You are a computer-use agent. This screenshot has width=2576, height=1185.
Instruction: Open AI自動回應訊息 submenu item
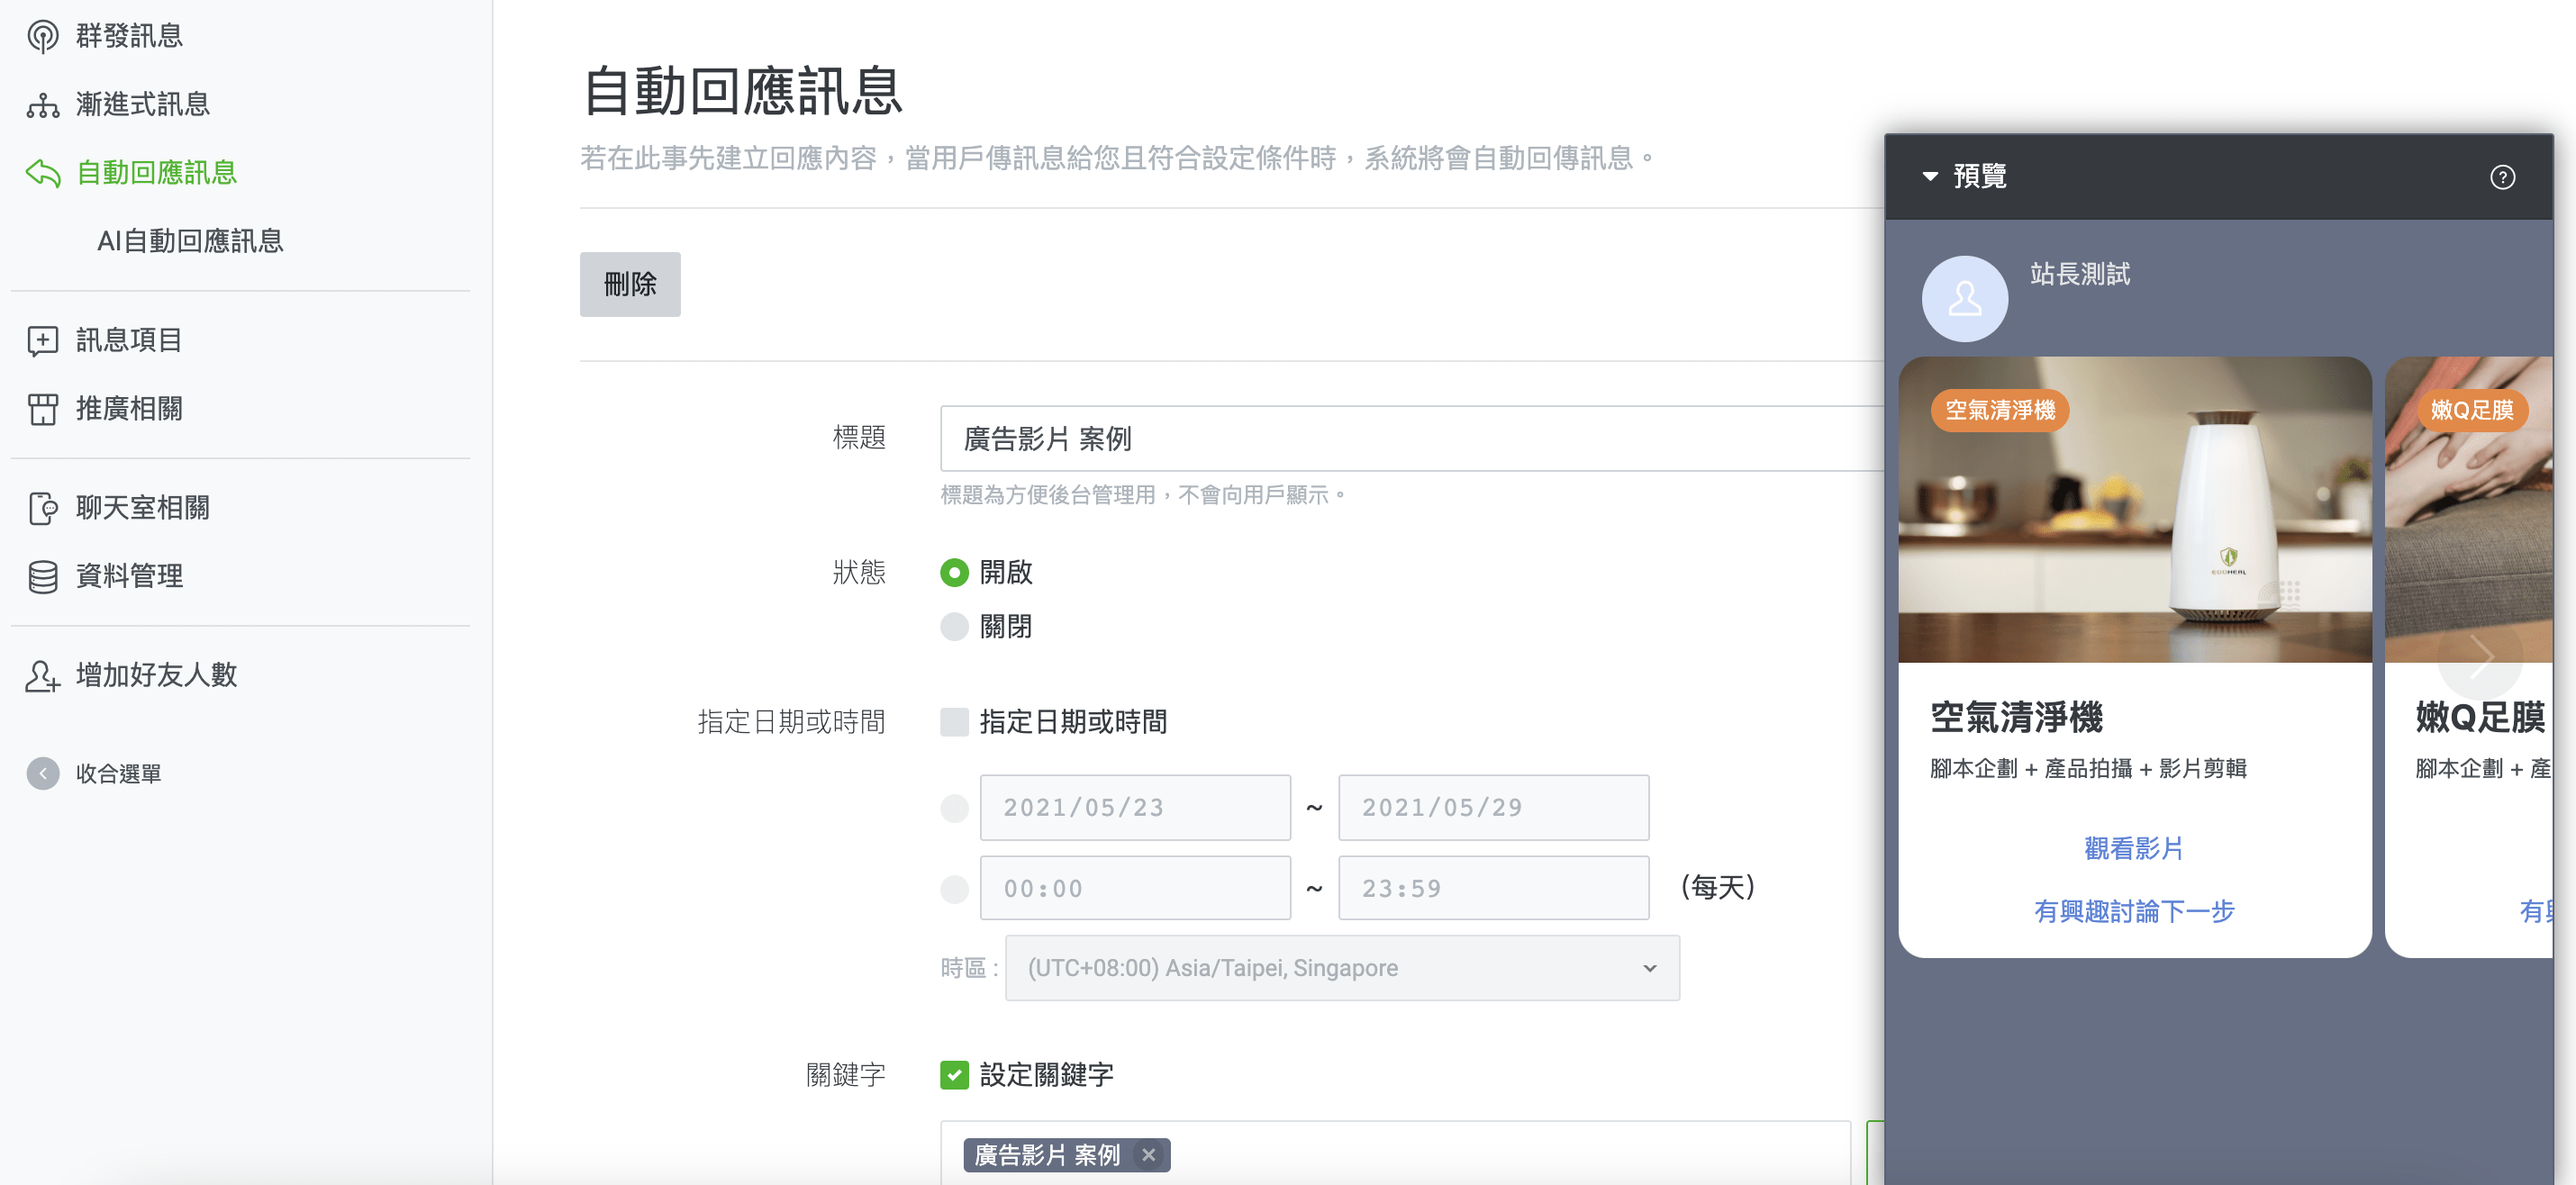point(190,241)
